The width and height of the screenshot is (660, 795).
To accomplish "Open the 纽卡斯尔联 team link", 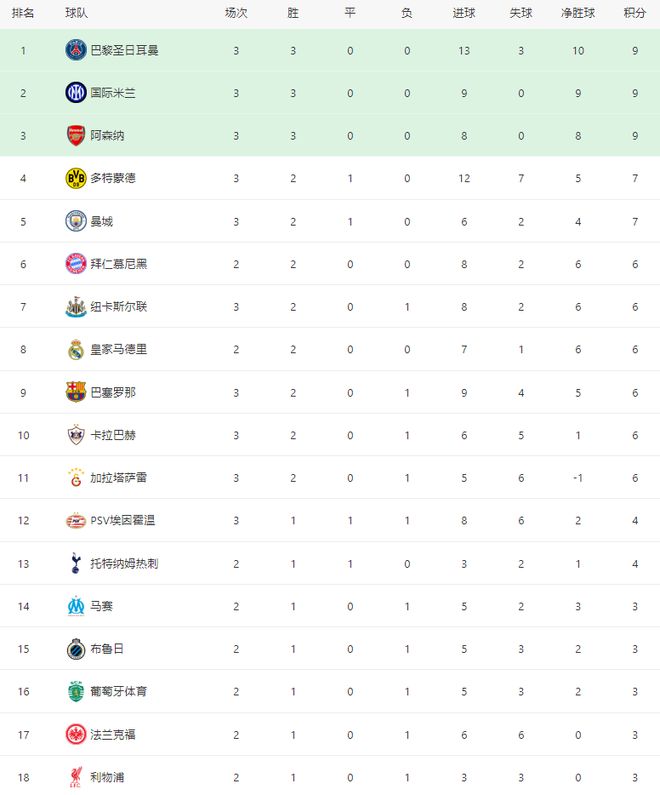I will [x=118, y=307].
